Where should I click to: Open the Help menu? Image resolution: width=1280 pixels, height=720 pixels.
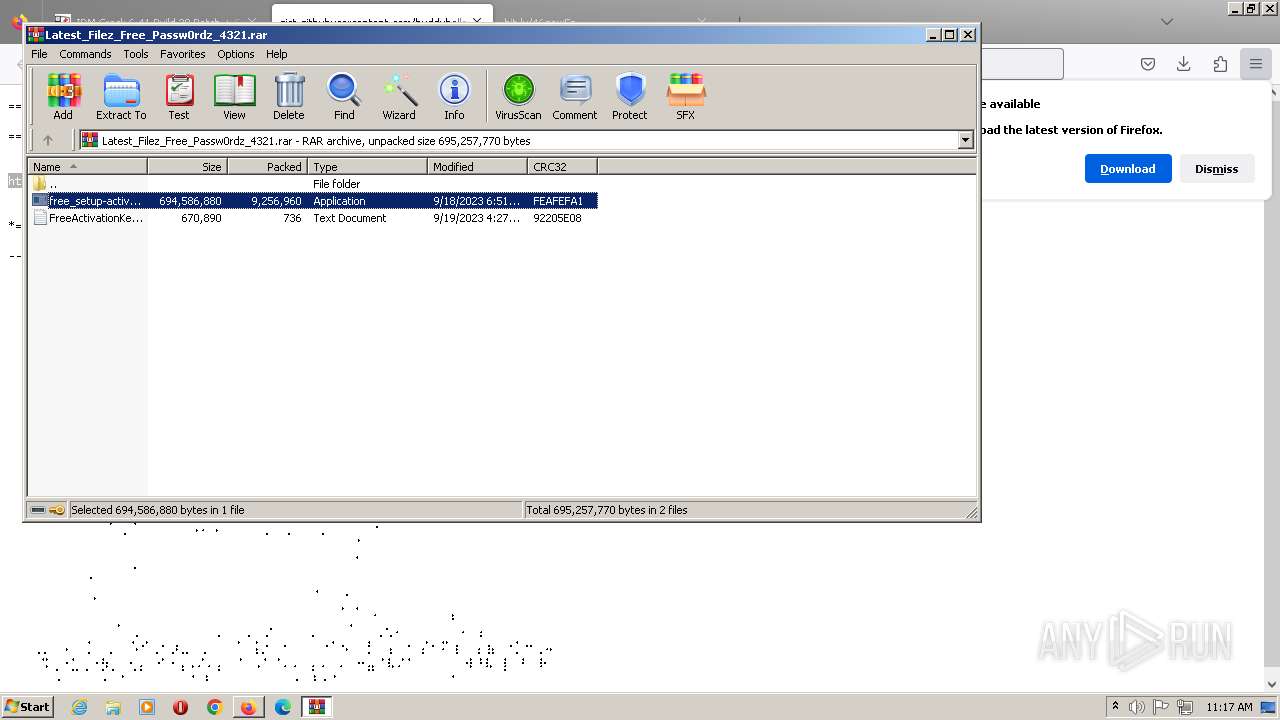click(x=277, y=54)
